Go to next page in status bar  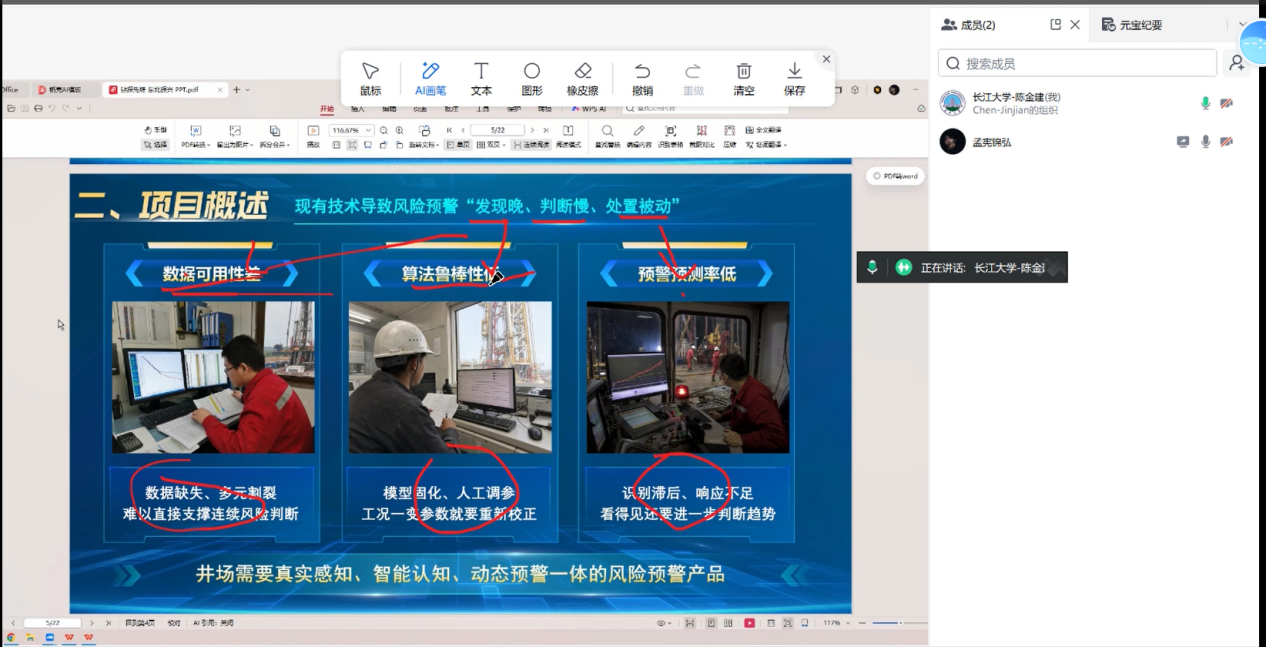coord(91,623)
